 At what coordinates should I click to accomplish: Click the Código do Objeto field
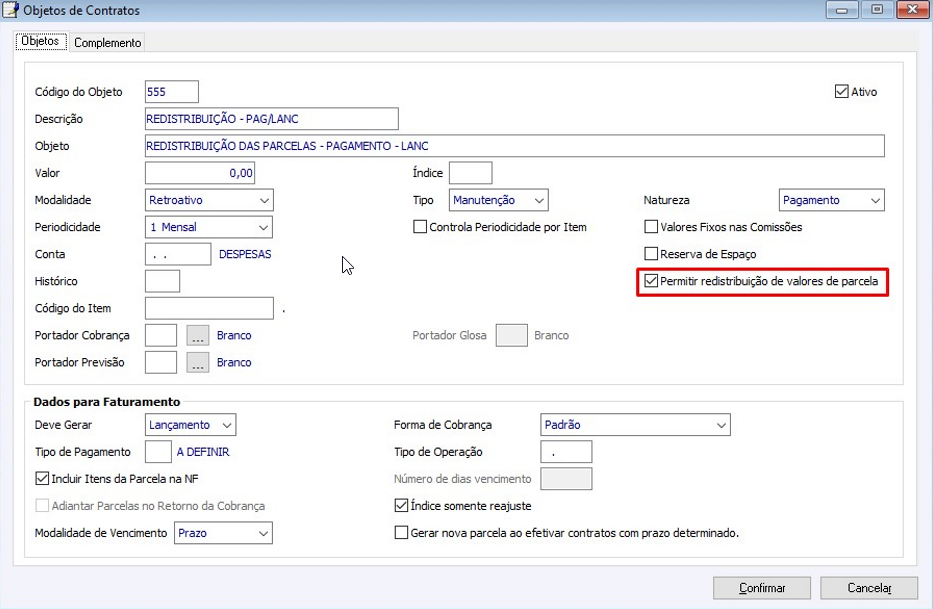[x=171, y=92]
